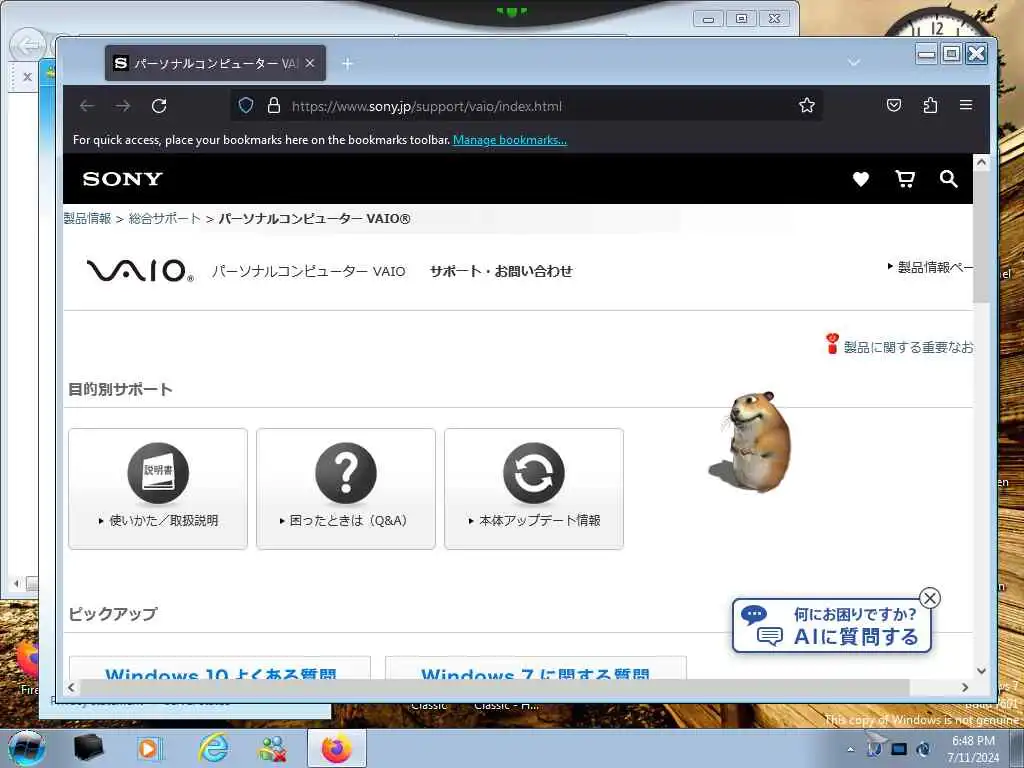Open Windows 7 に関する質問 link
This screenshot has height=768, width=1024.
(x=536, y=669)
